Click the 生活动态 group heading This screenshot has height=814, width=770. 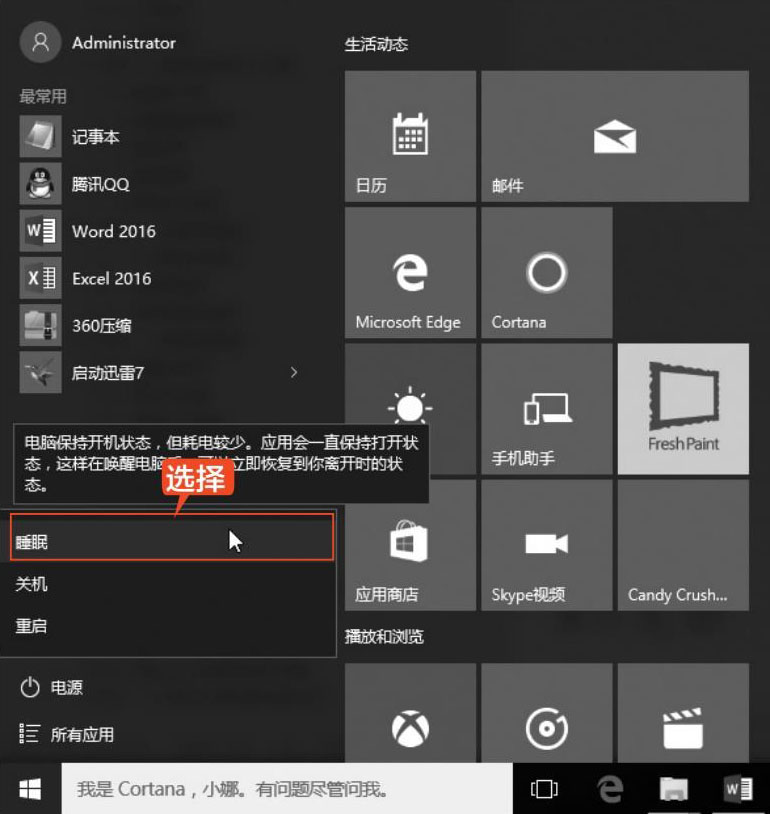point(376,44)
